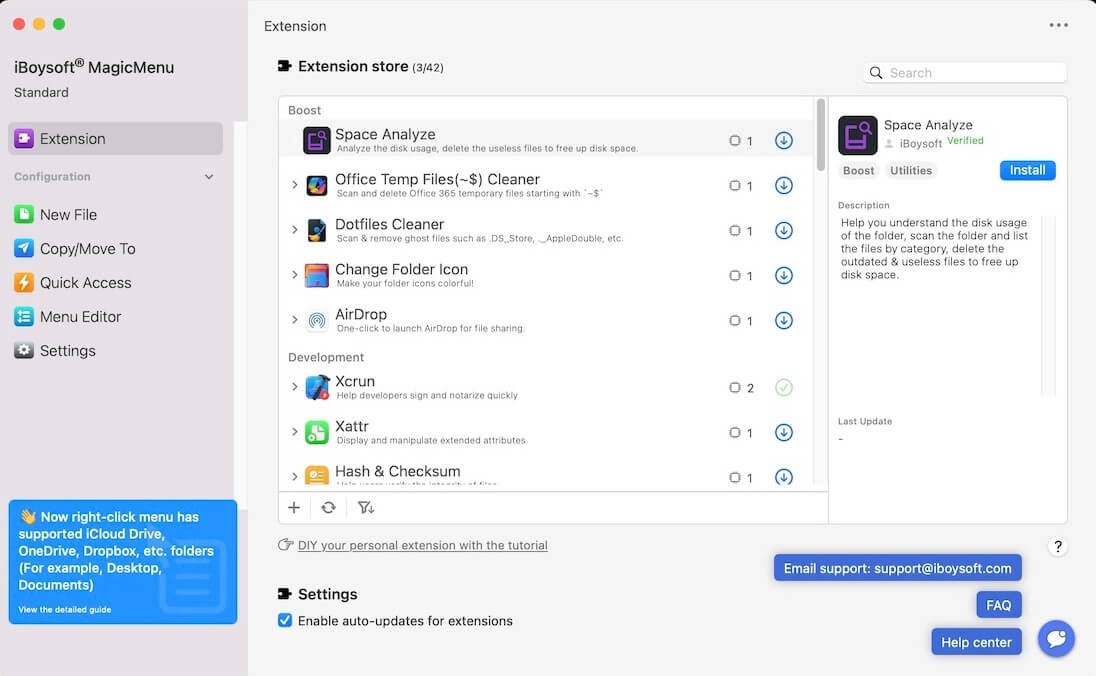Download the AirDrop extension
The width and height of the screenshot is (1096, 676).
coord(784,320)
